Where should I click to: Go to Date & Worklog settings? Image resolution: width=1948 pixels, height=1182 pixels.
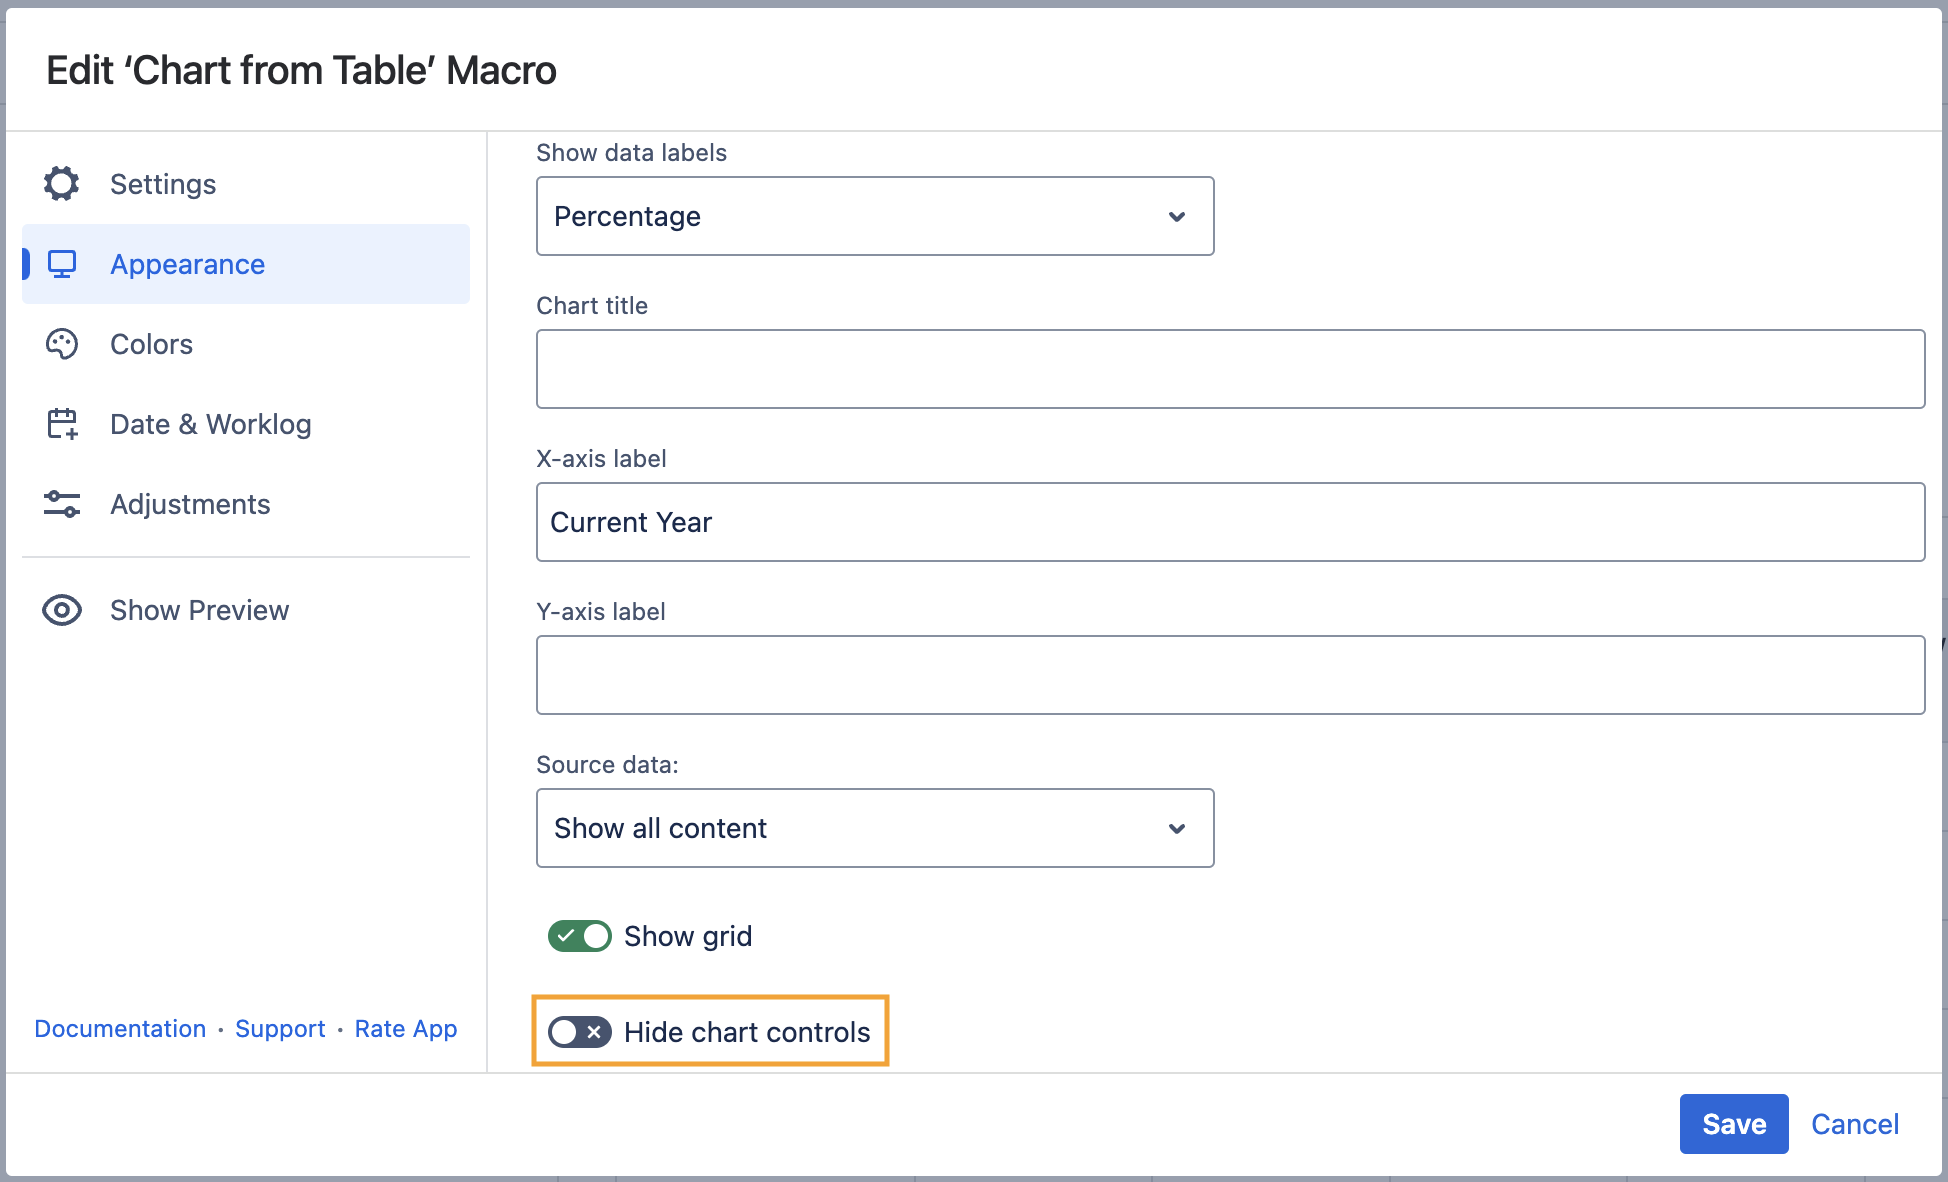click(x=210, y=424)
